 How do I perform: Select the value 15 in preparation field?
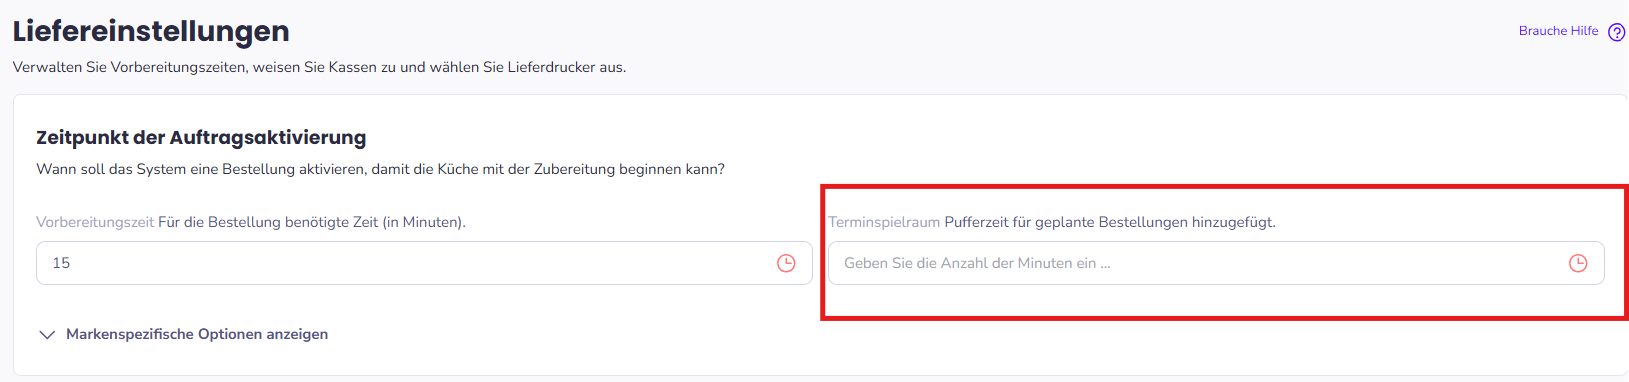61,263
